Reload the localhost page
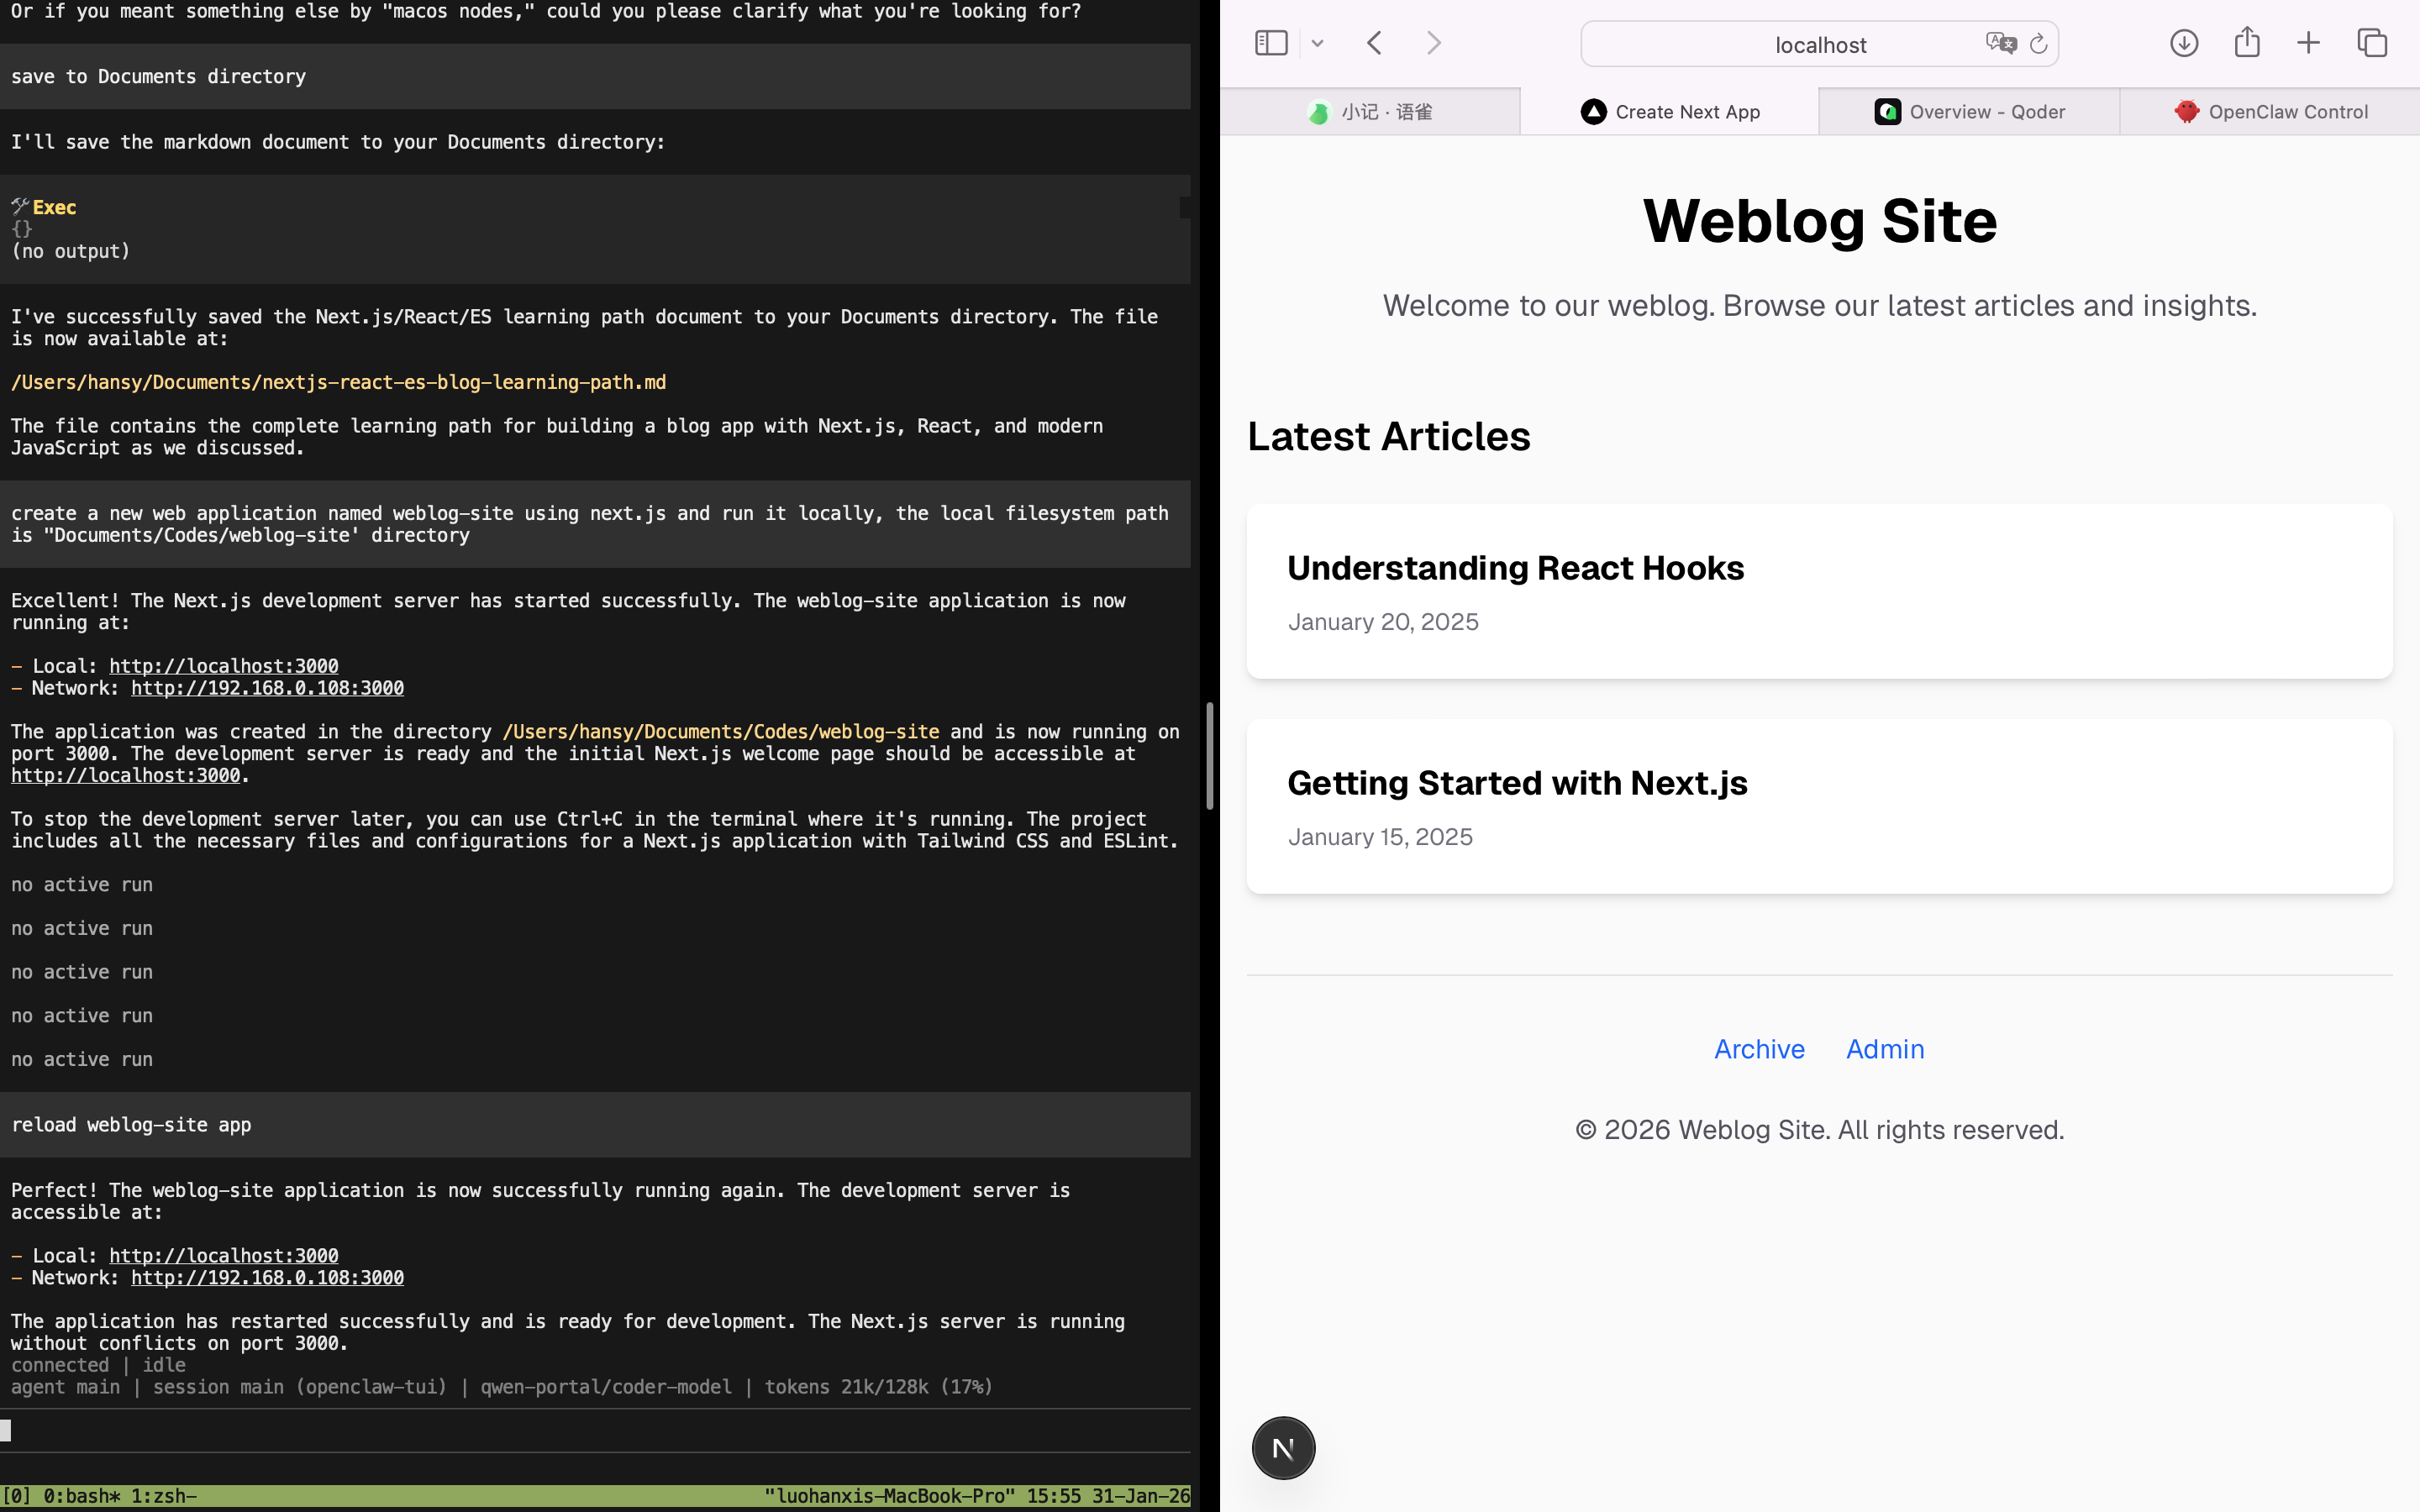 point(2038,44)
